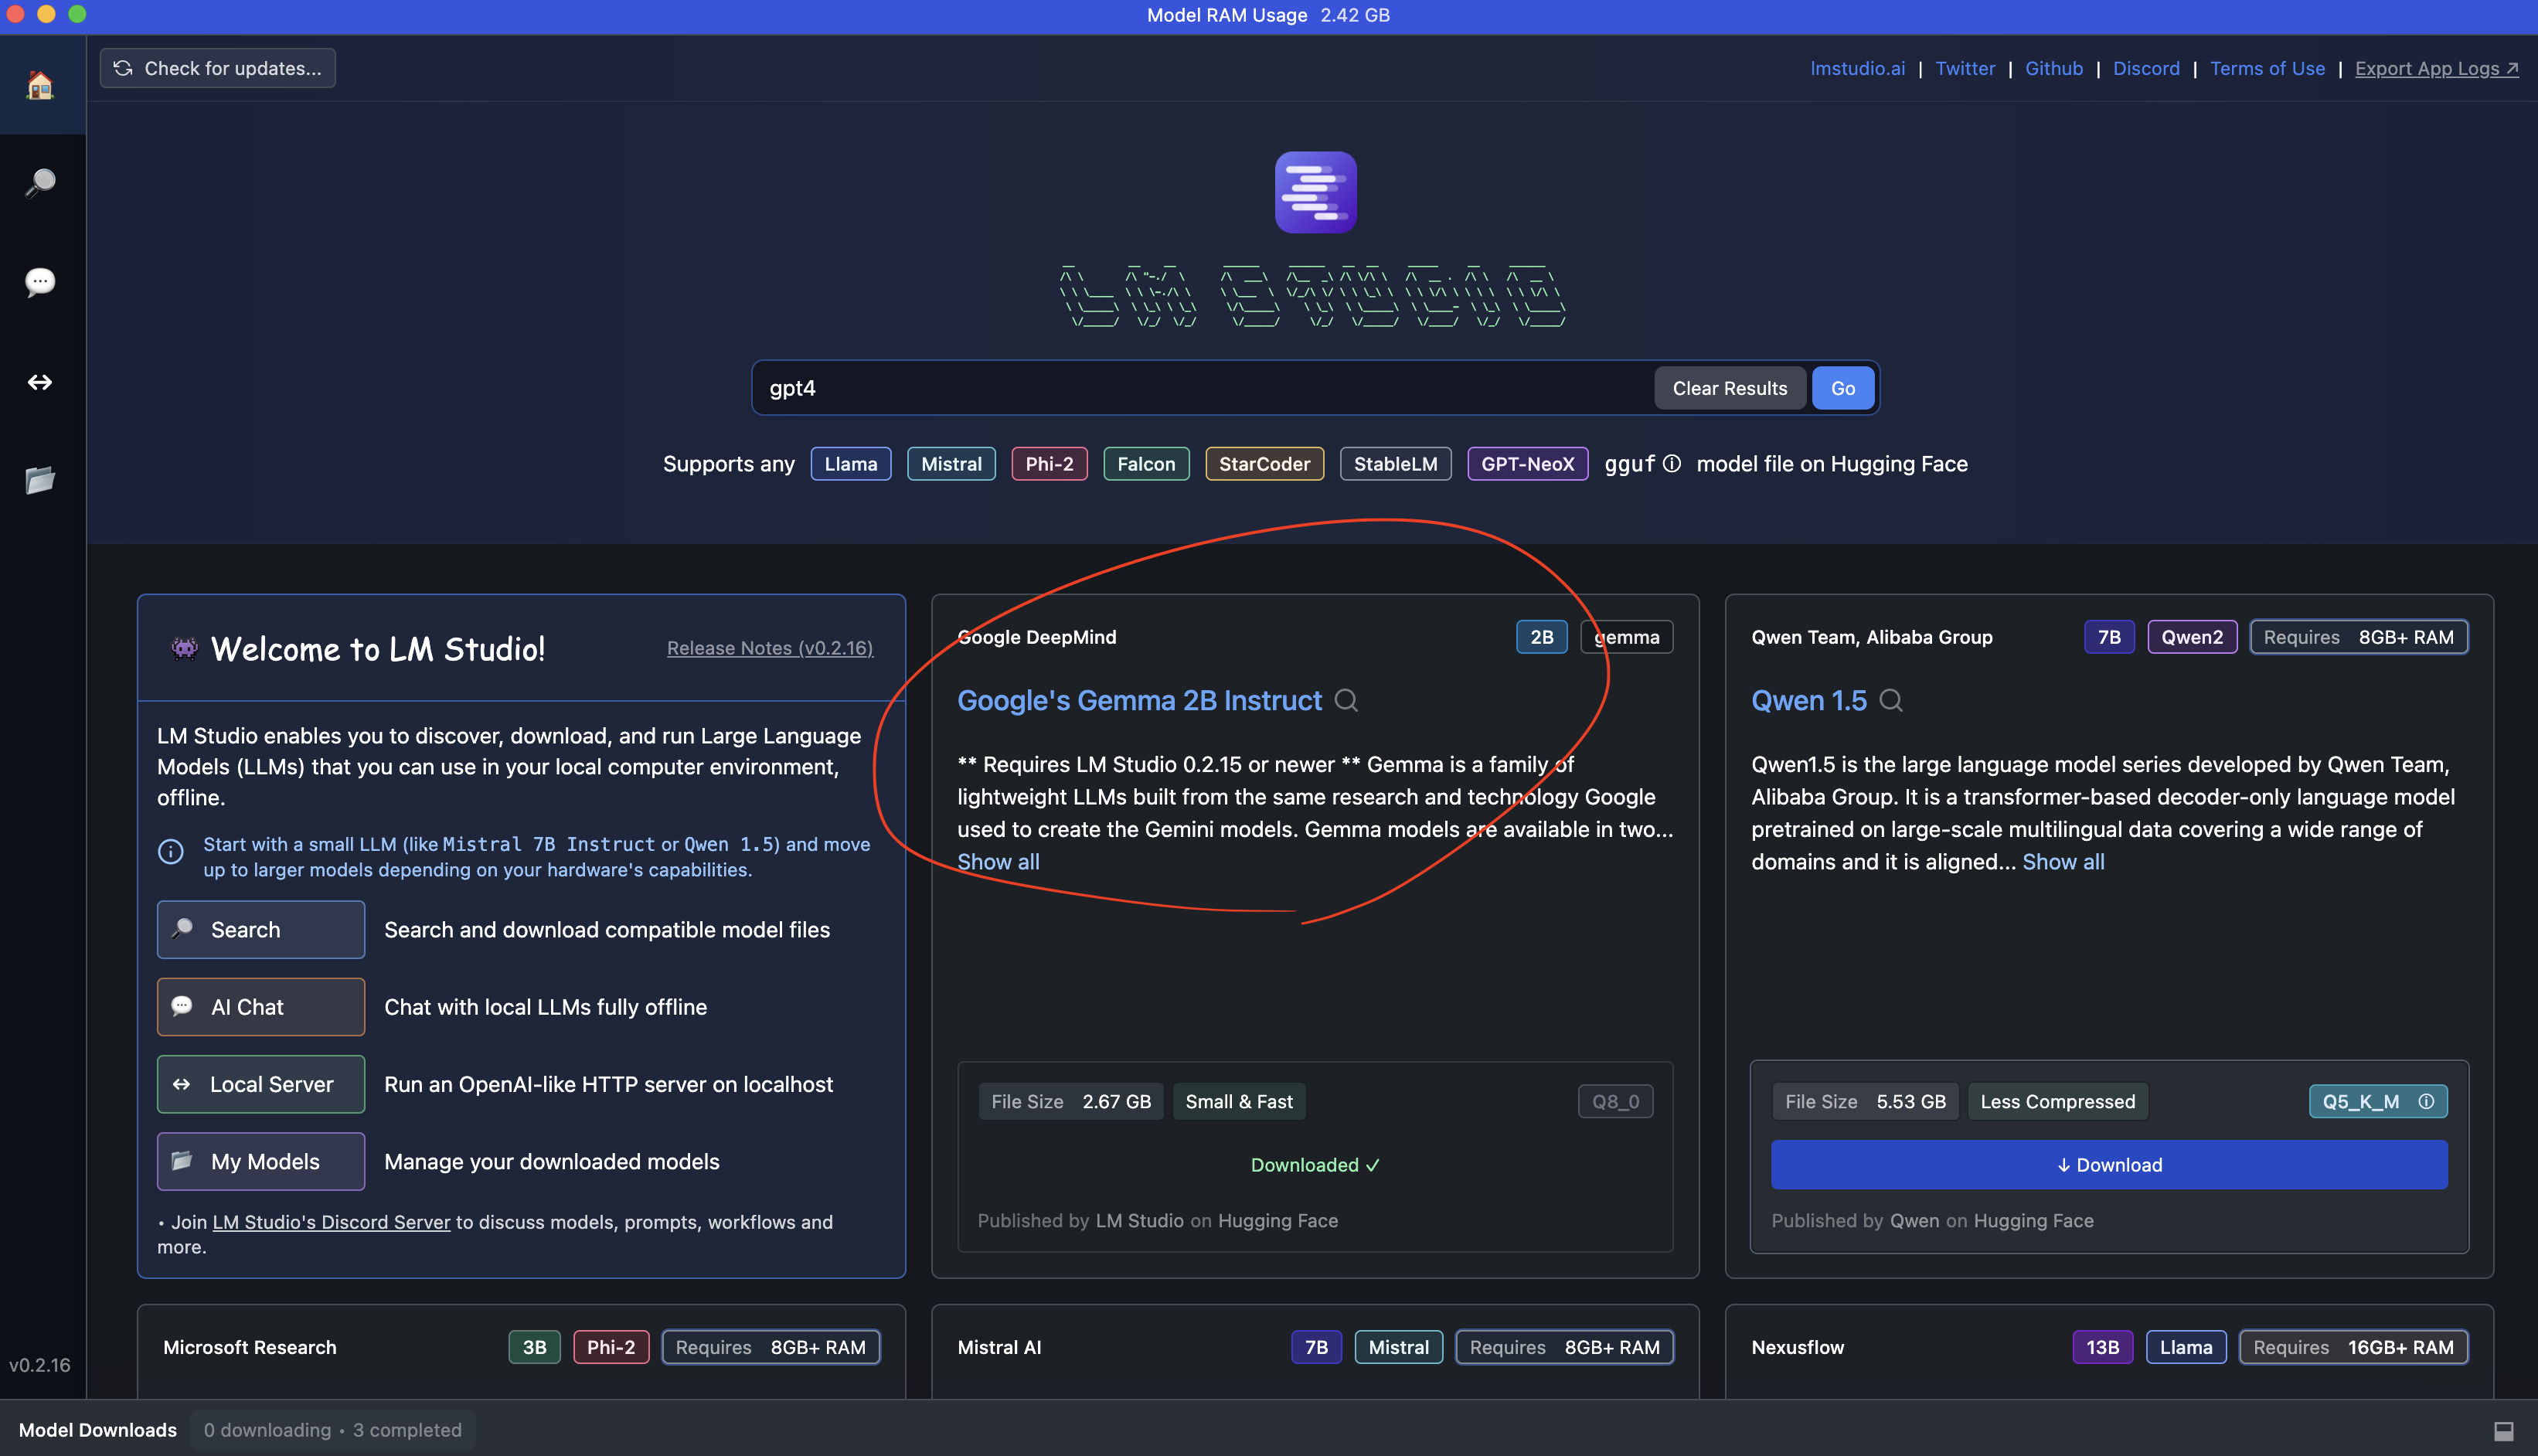Open the lmstudio.ai link

(1857, 68)
